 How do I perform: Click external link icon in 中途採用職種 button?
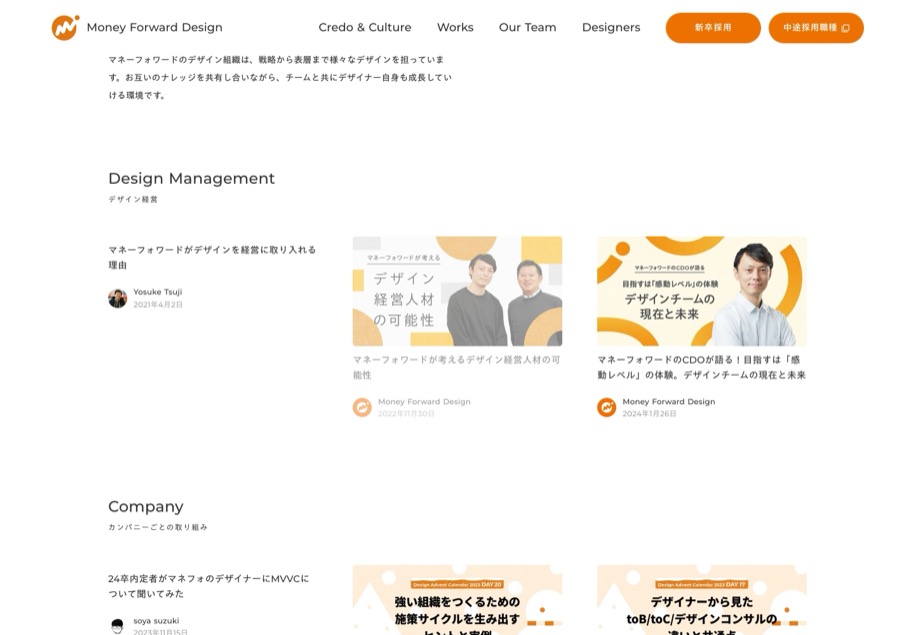(845, 28)
